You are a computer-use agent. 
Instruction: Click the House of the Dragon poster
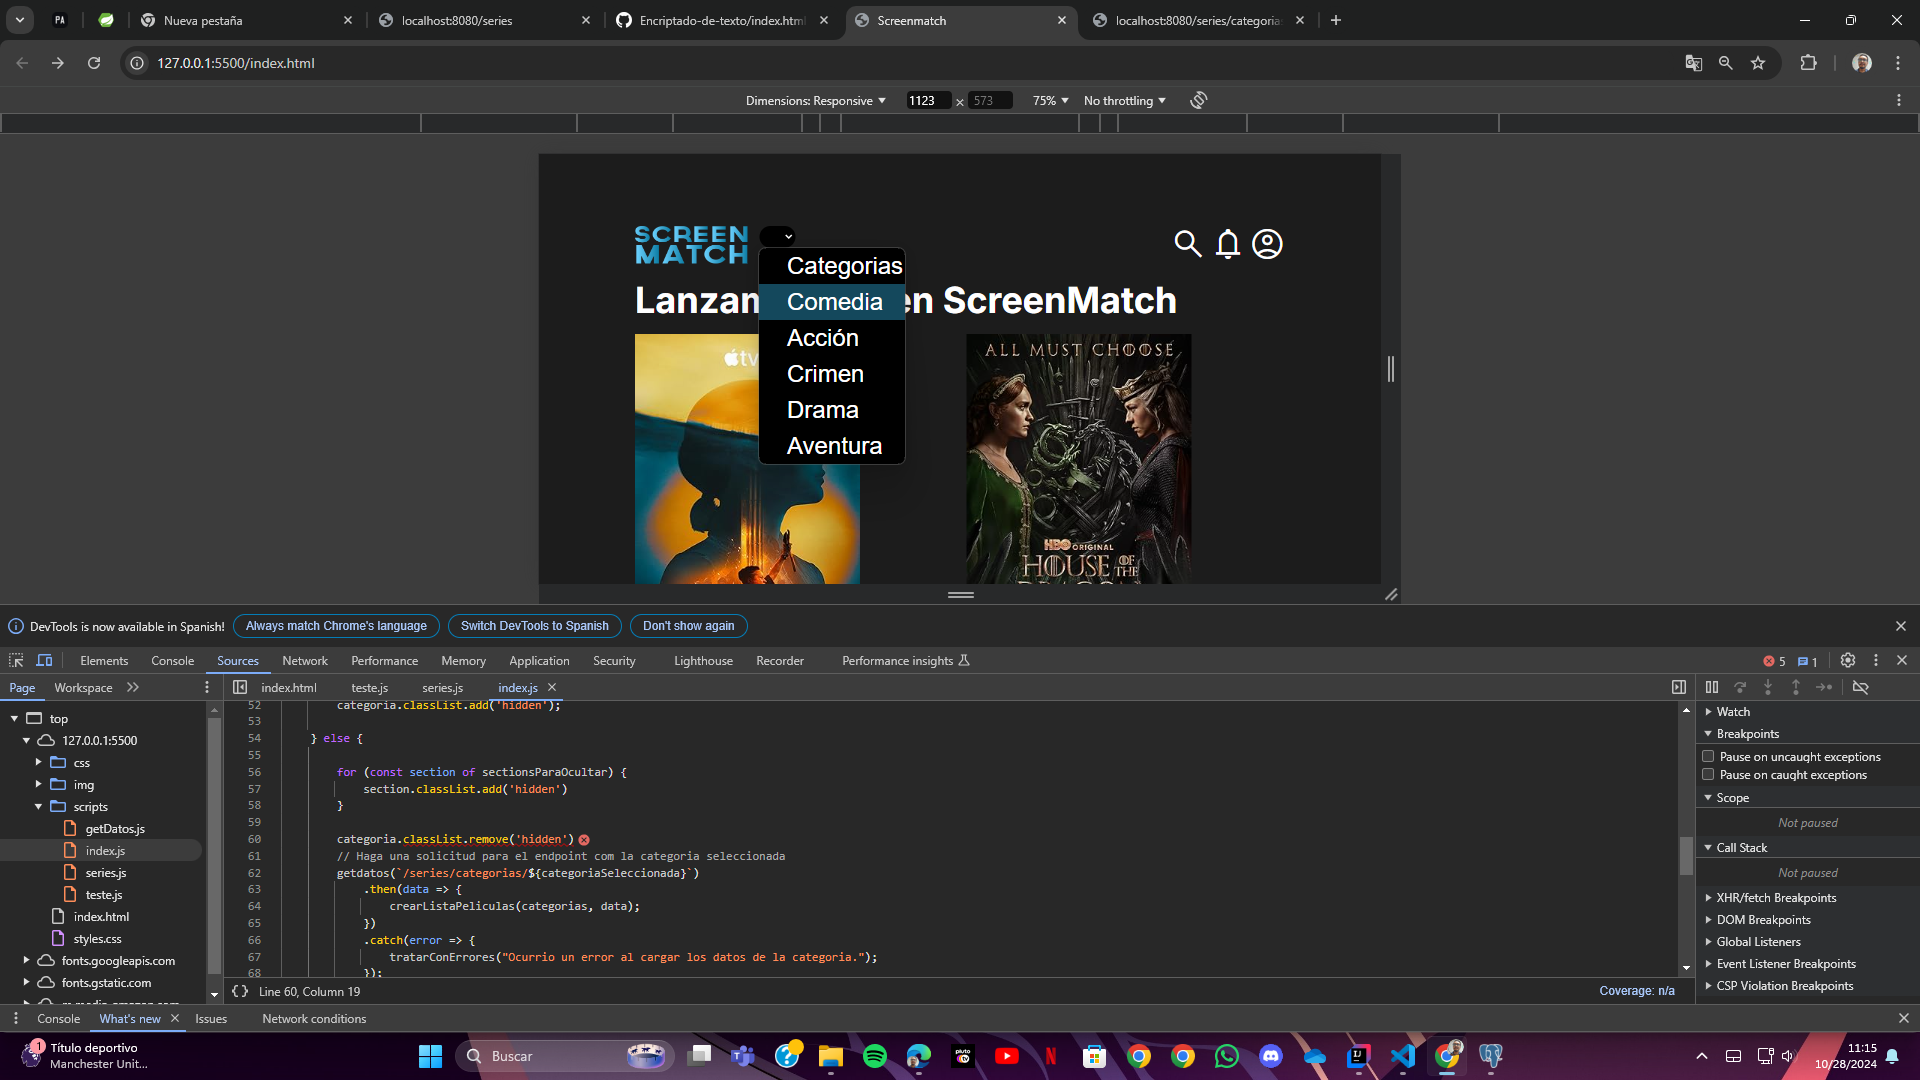click(x=1078, y=458)
